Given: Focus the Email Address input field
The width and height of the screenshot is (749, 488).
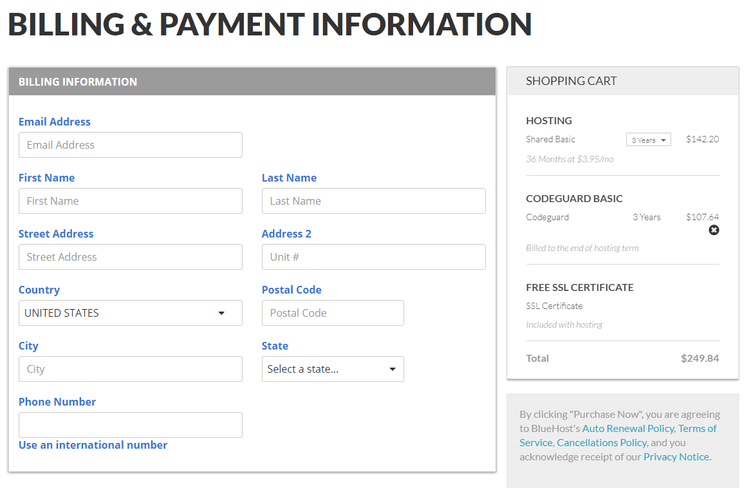Looking at the screenshot, I should tap(130, 145).
